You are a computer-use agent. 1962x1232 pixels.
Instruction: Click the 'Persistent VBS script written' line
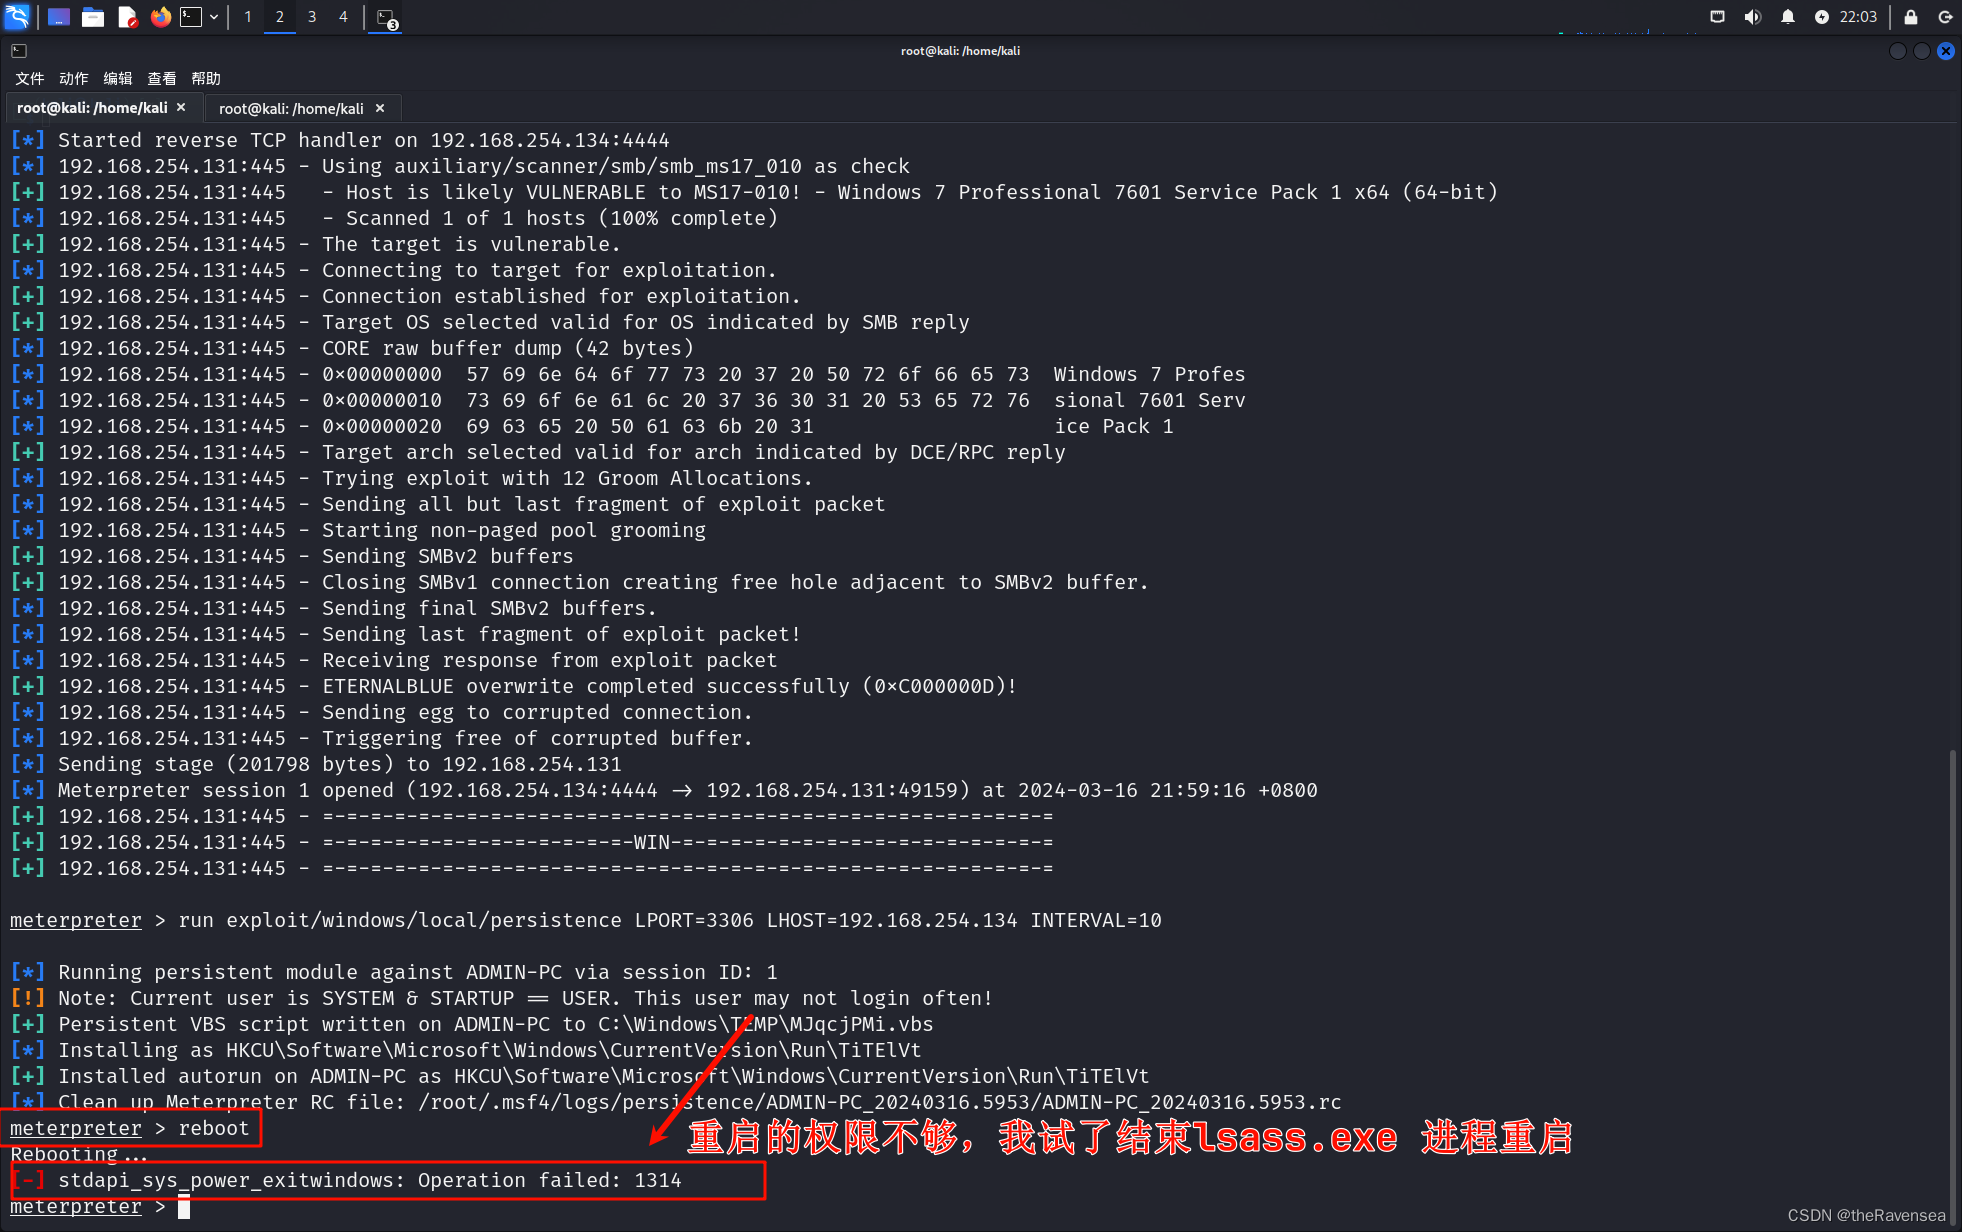472,1024
